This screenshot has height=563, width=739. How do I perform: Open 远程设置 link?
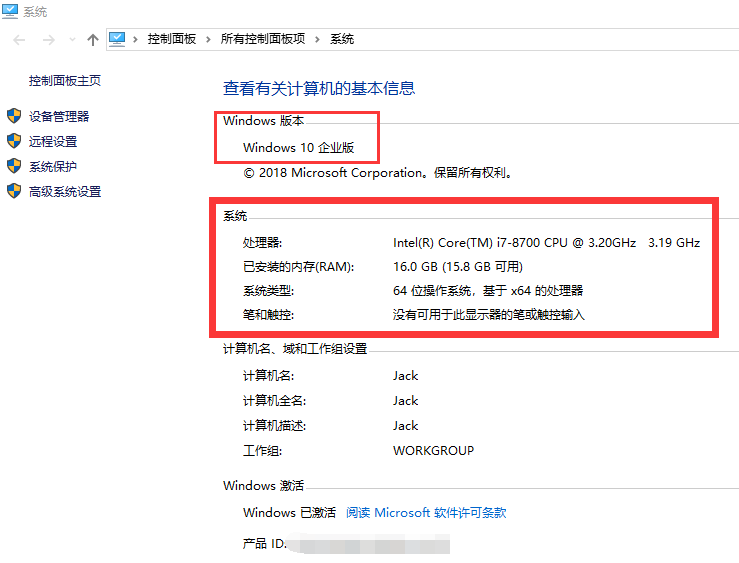(x=53, y=141)
